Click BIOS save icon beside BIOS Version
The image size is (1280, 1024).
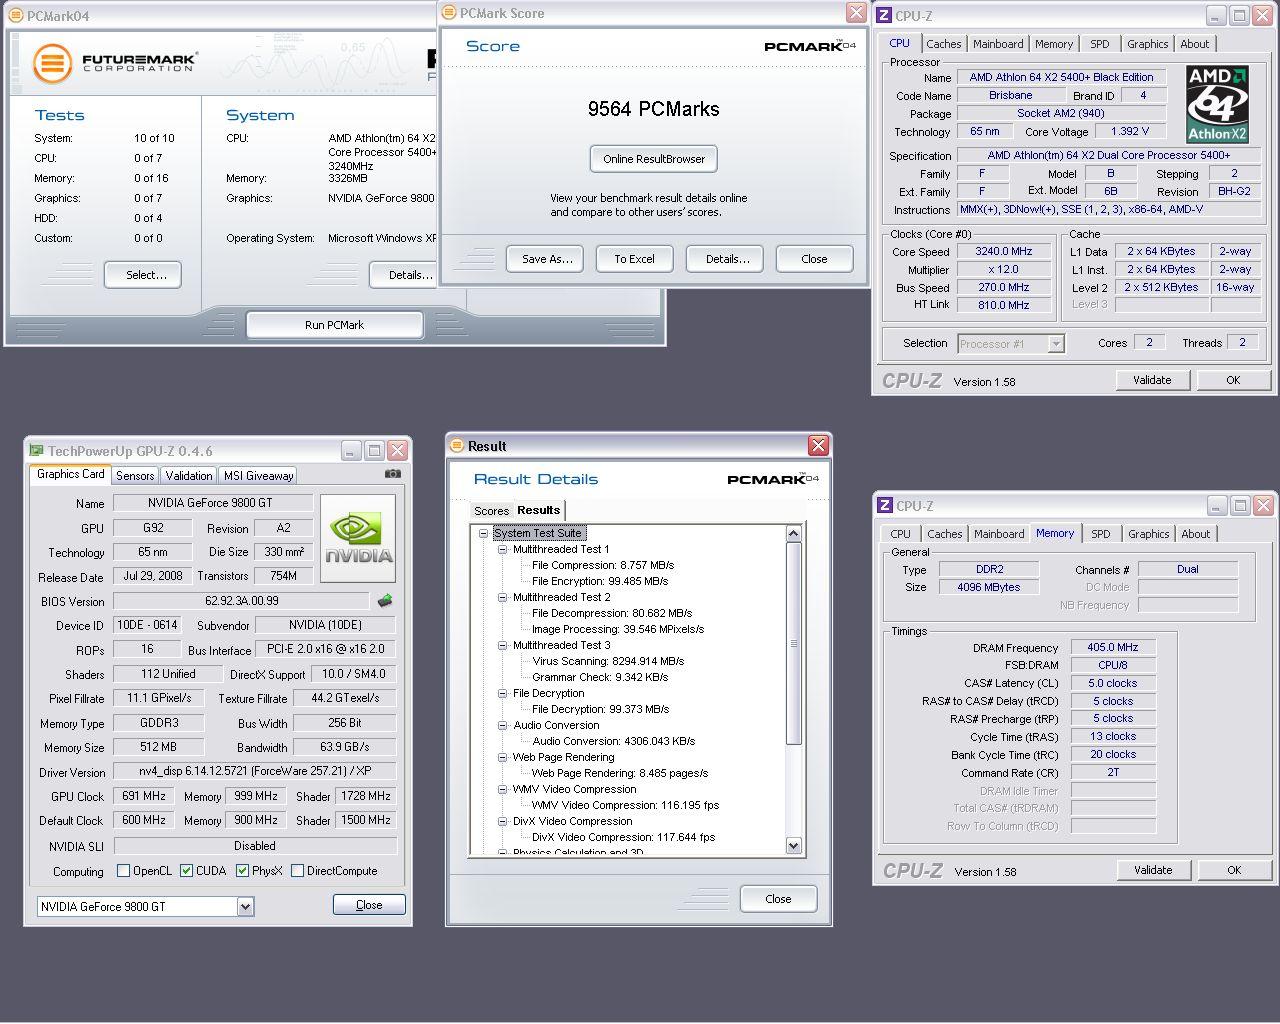click(385, 601)
